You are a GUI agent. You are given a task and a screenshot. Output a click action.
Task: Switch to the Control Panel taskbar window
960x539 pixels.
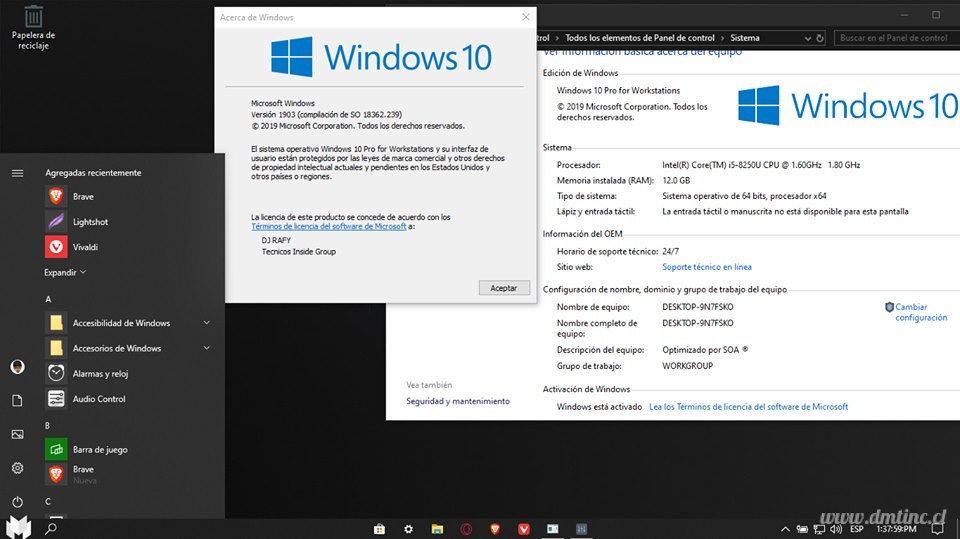coord(582,529)
